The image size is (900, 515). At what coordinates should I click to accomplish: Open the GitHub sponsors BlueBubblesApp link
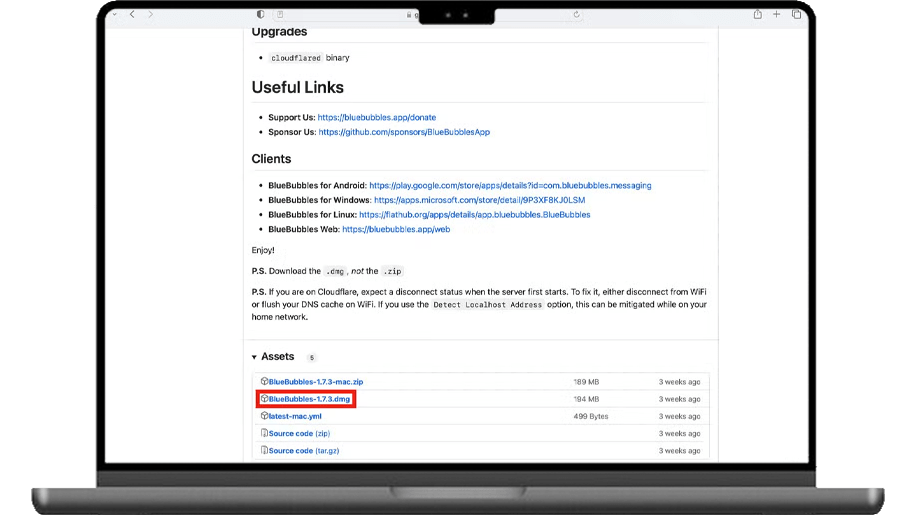(x=404, y=132)
